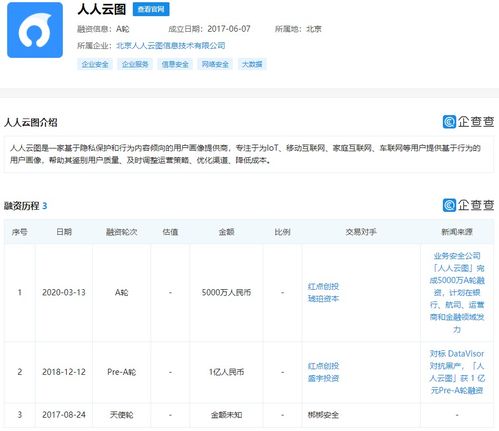499x431 pixels.
Task: Click 红点创投 in the A轮 row
Action: (x=323, y=286)
